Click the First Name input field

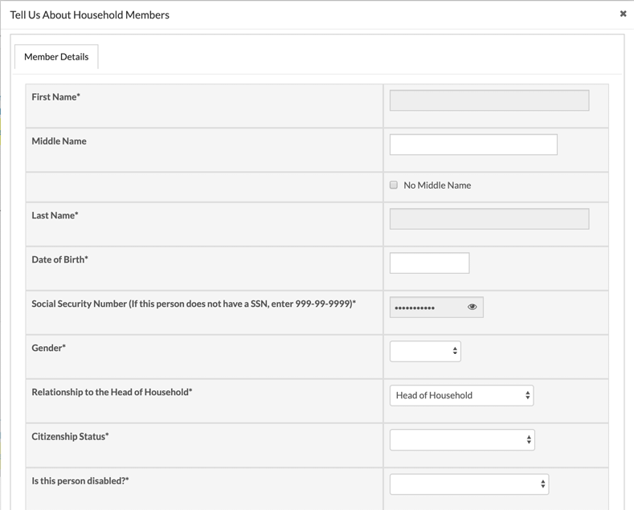pyautogui.click(x=488, y=100)
